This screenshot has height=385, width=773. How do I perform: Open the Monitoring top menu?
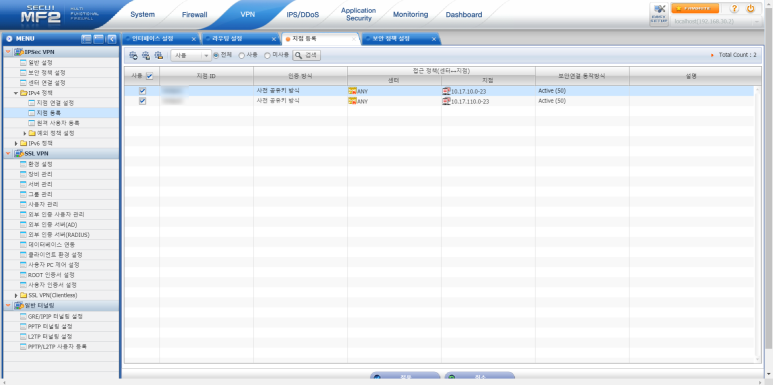click(410, 15)
